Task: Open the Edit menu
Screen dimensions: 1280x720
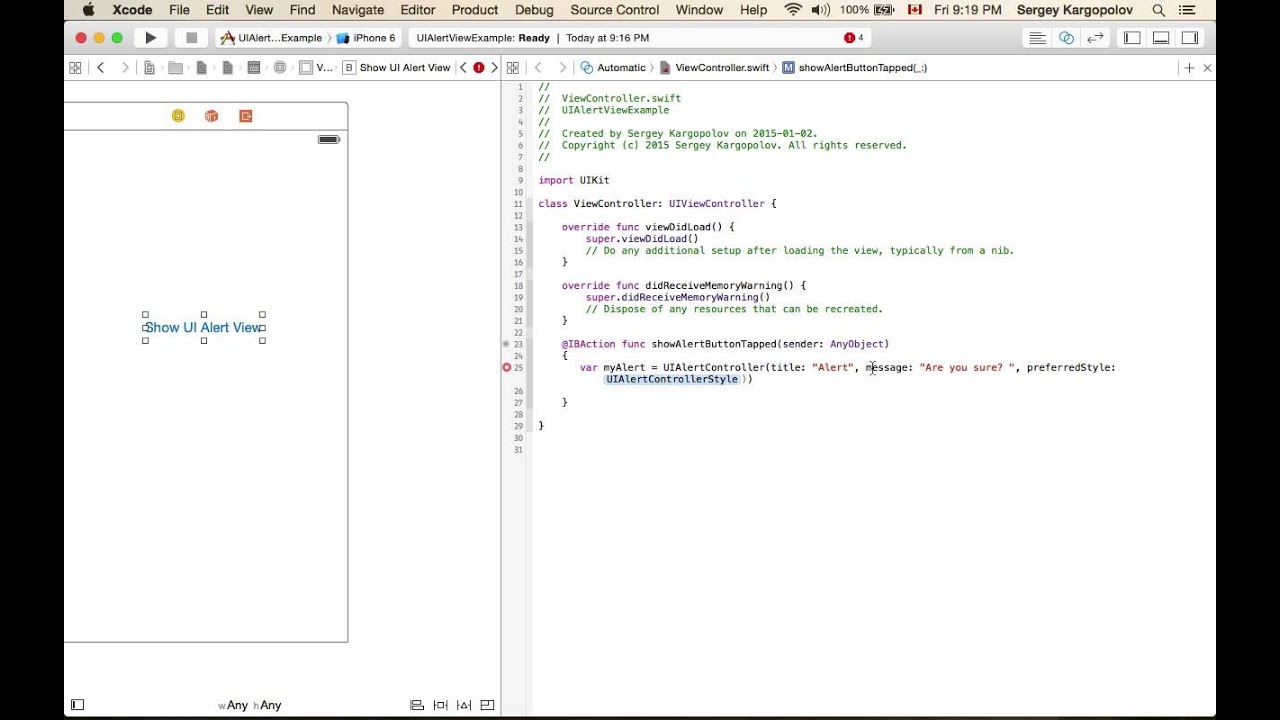Action: pos(217,10)
